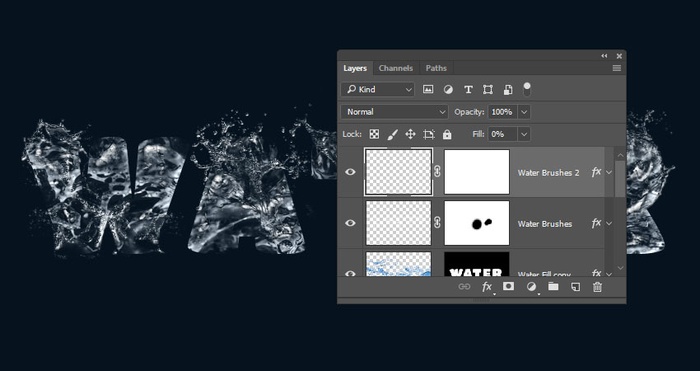Filter layers by adjustment layer icon
The width and height of the screenshot is (700, 371).
coord(448,90)
